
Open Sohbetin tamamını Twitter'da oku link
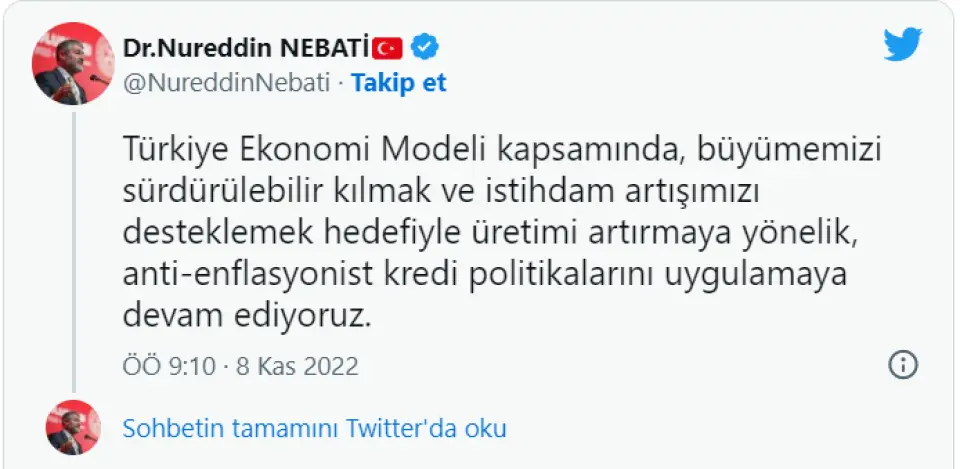pyautogui.click(x=314, y=429)
